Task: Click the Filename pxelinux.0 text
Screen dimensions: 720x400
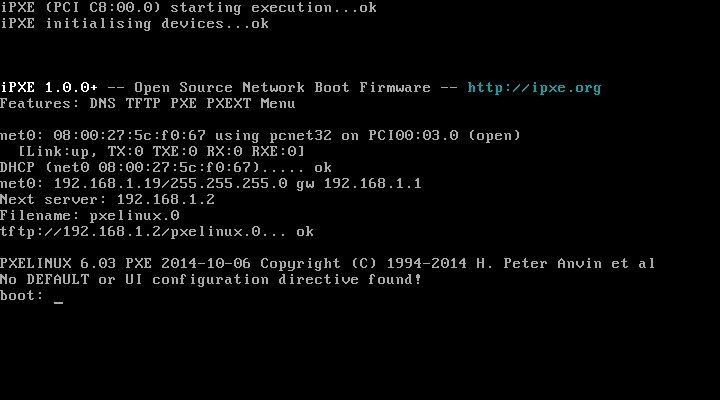Action: tap(90, 215)
